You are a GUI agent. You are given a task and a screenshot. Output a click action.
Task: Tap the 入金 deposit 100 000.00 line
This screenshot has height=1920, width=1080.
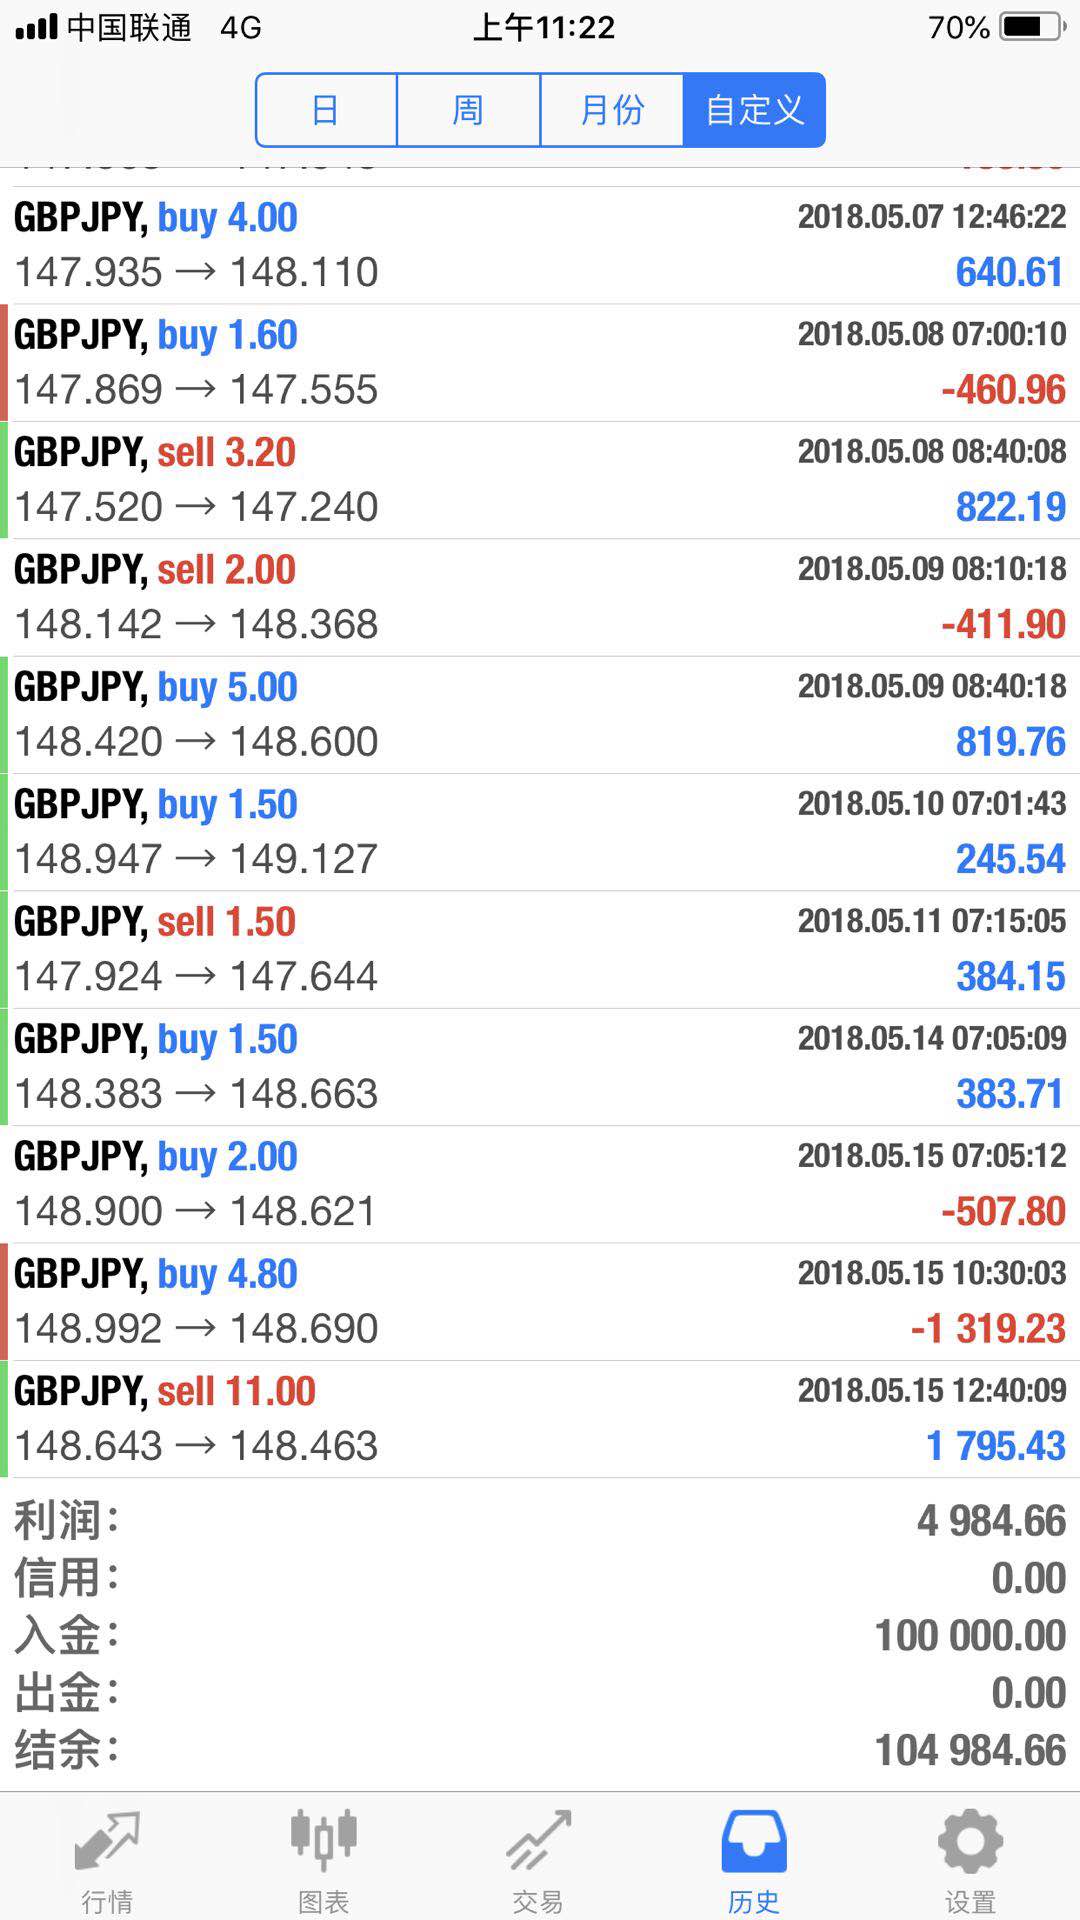pyautogui.click(x=540, y=1636)
